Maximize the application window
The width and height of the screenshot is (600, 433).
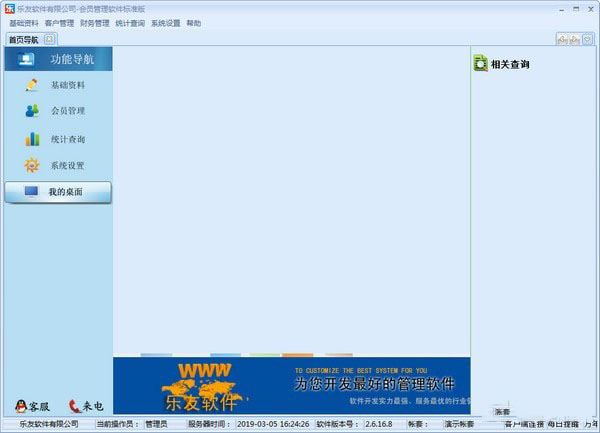[576, 9]
